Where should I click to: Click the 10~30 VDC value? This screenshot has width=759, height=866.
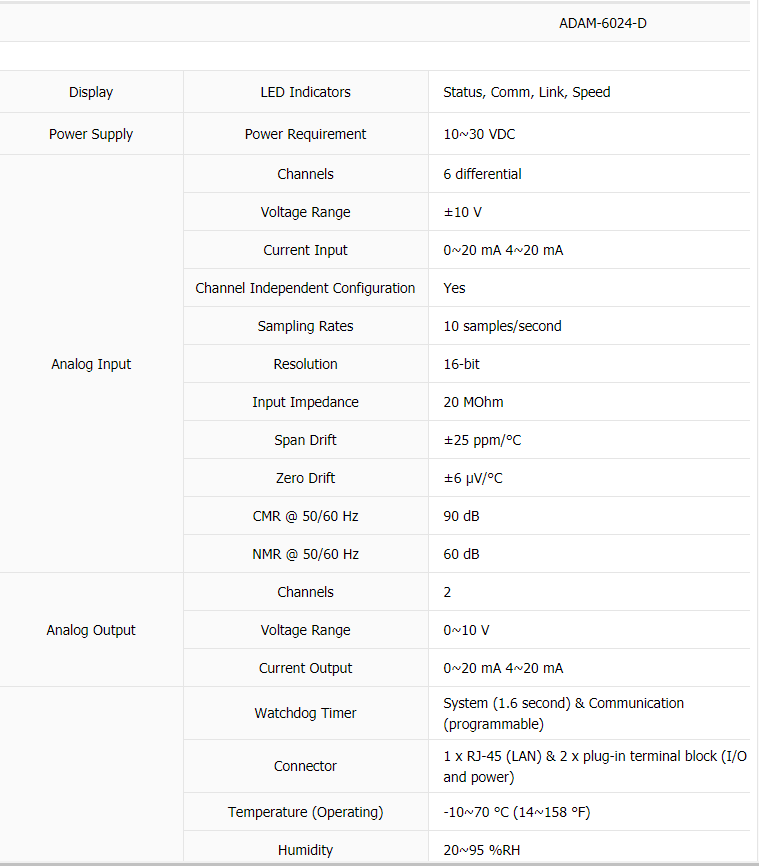(x=479, y=134)
